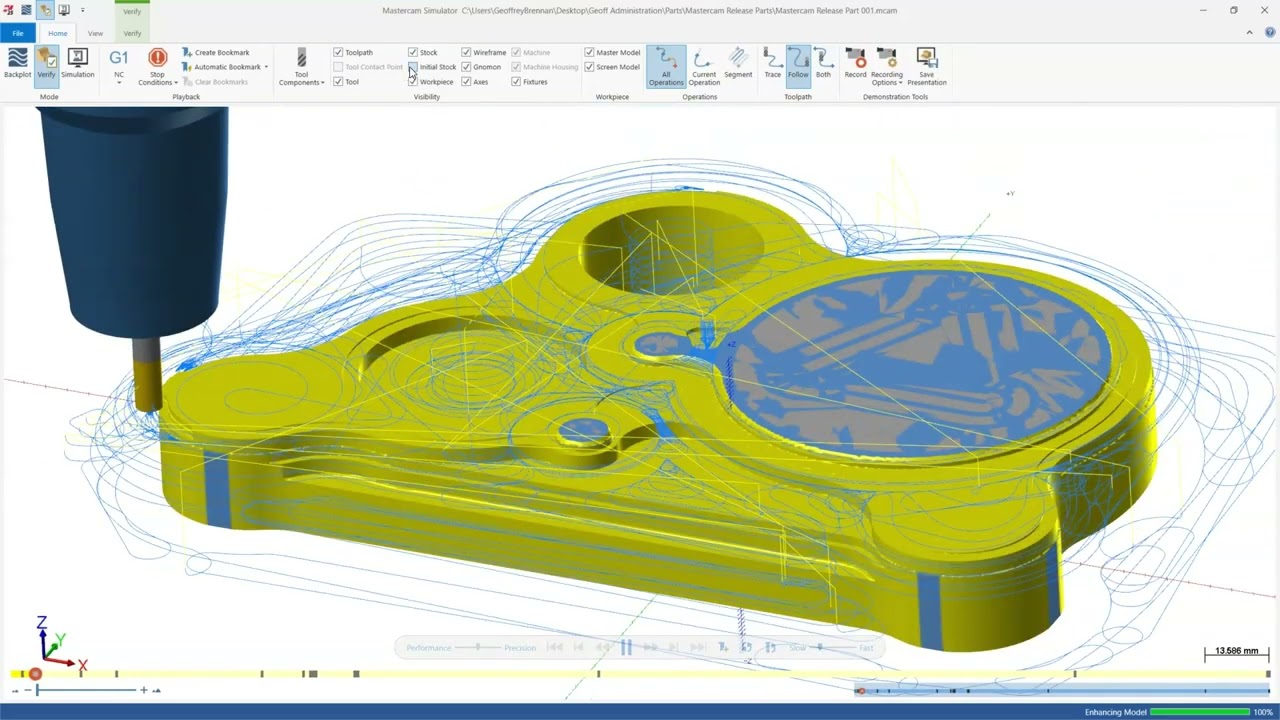Toggle Gnomon visibility checkbox
The height and width of the screenshot is (720, 1280).
tap(466, 67)
